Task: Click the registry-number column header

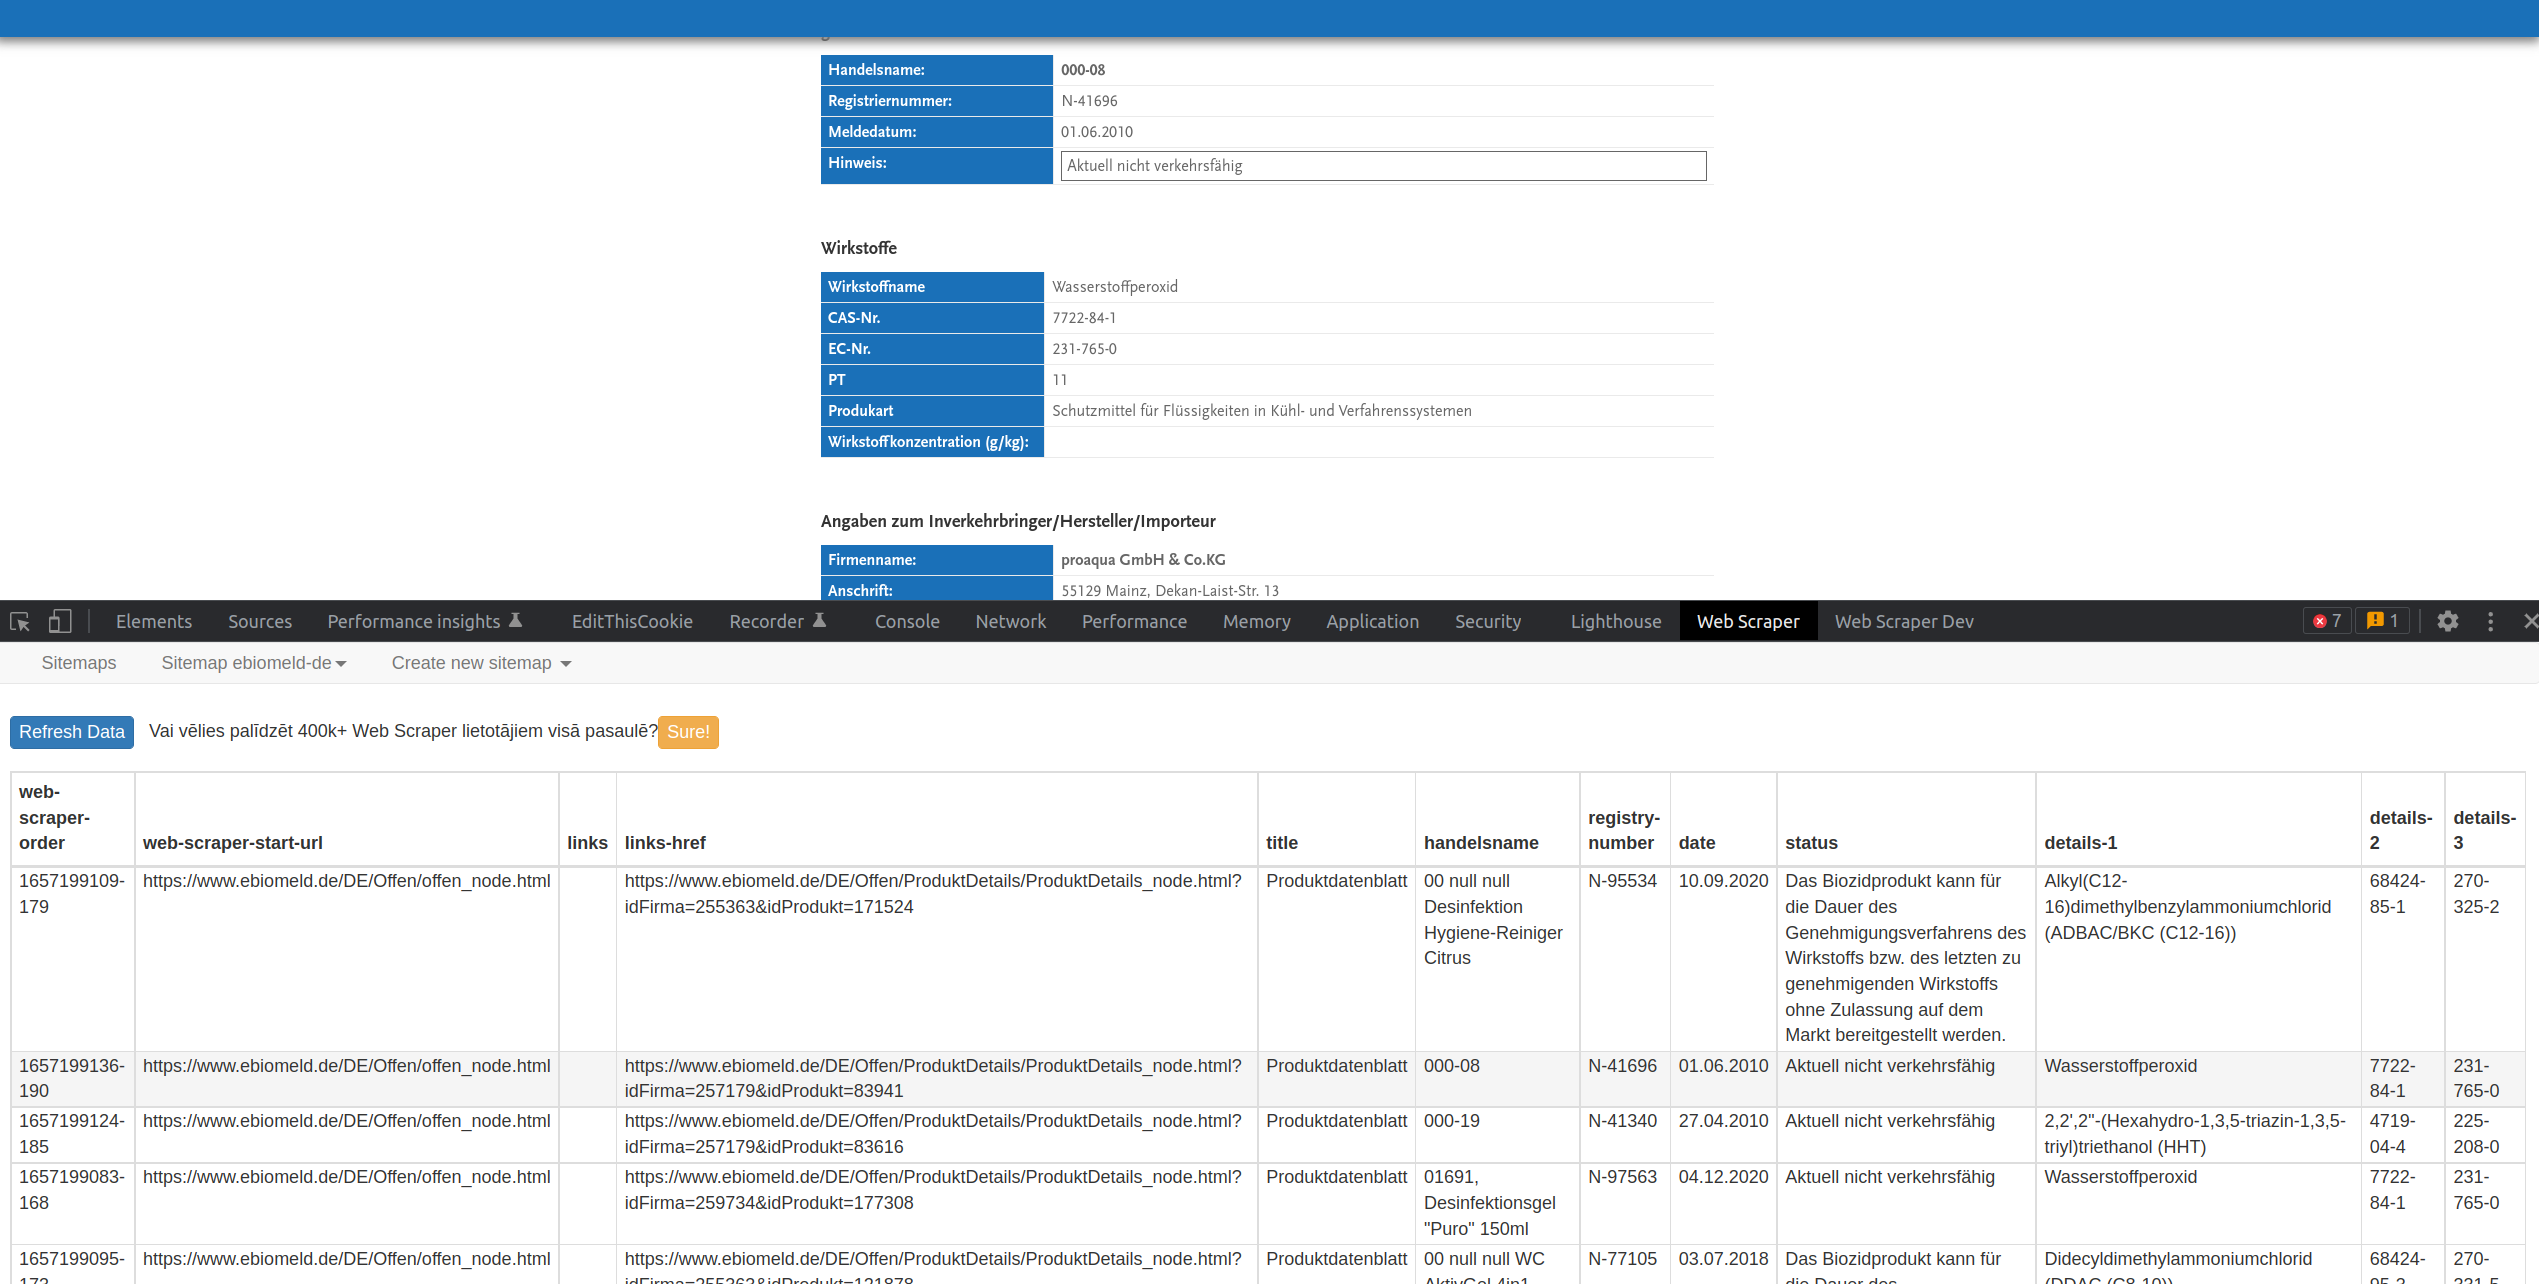Action: click(x=1622, y=830)
